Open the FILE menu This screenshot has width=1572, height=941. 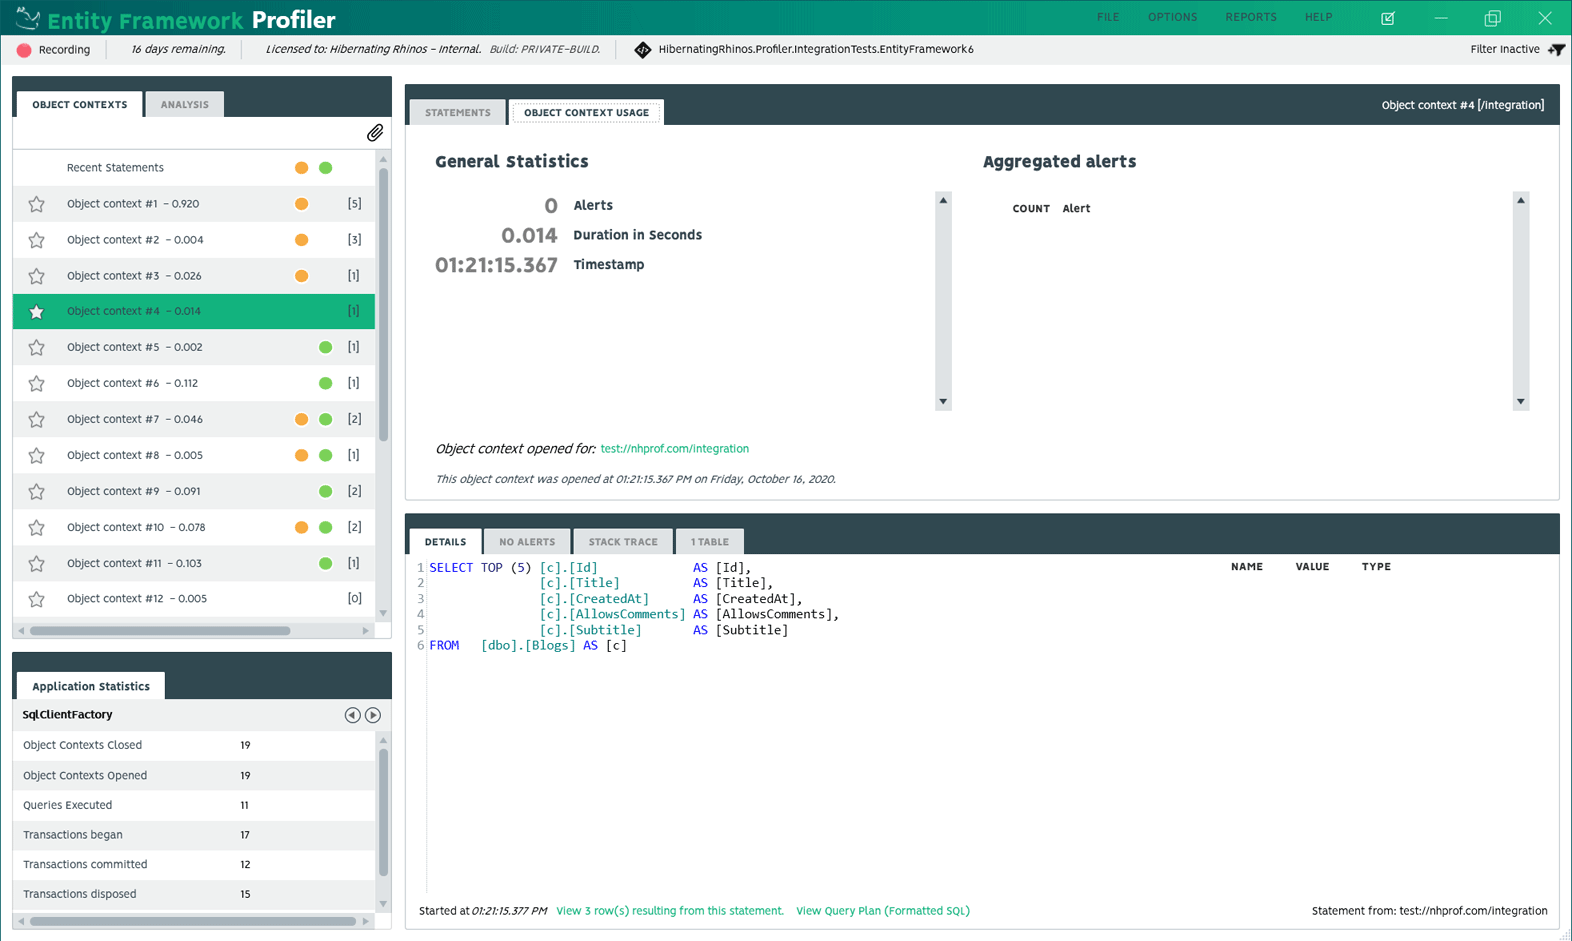point(1108,17)
